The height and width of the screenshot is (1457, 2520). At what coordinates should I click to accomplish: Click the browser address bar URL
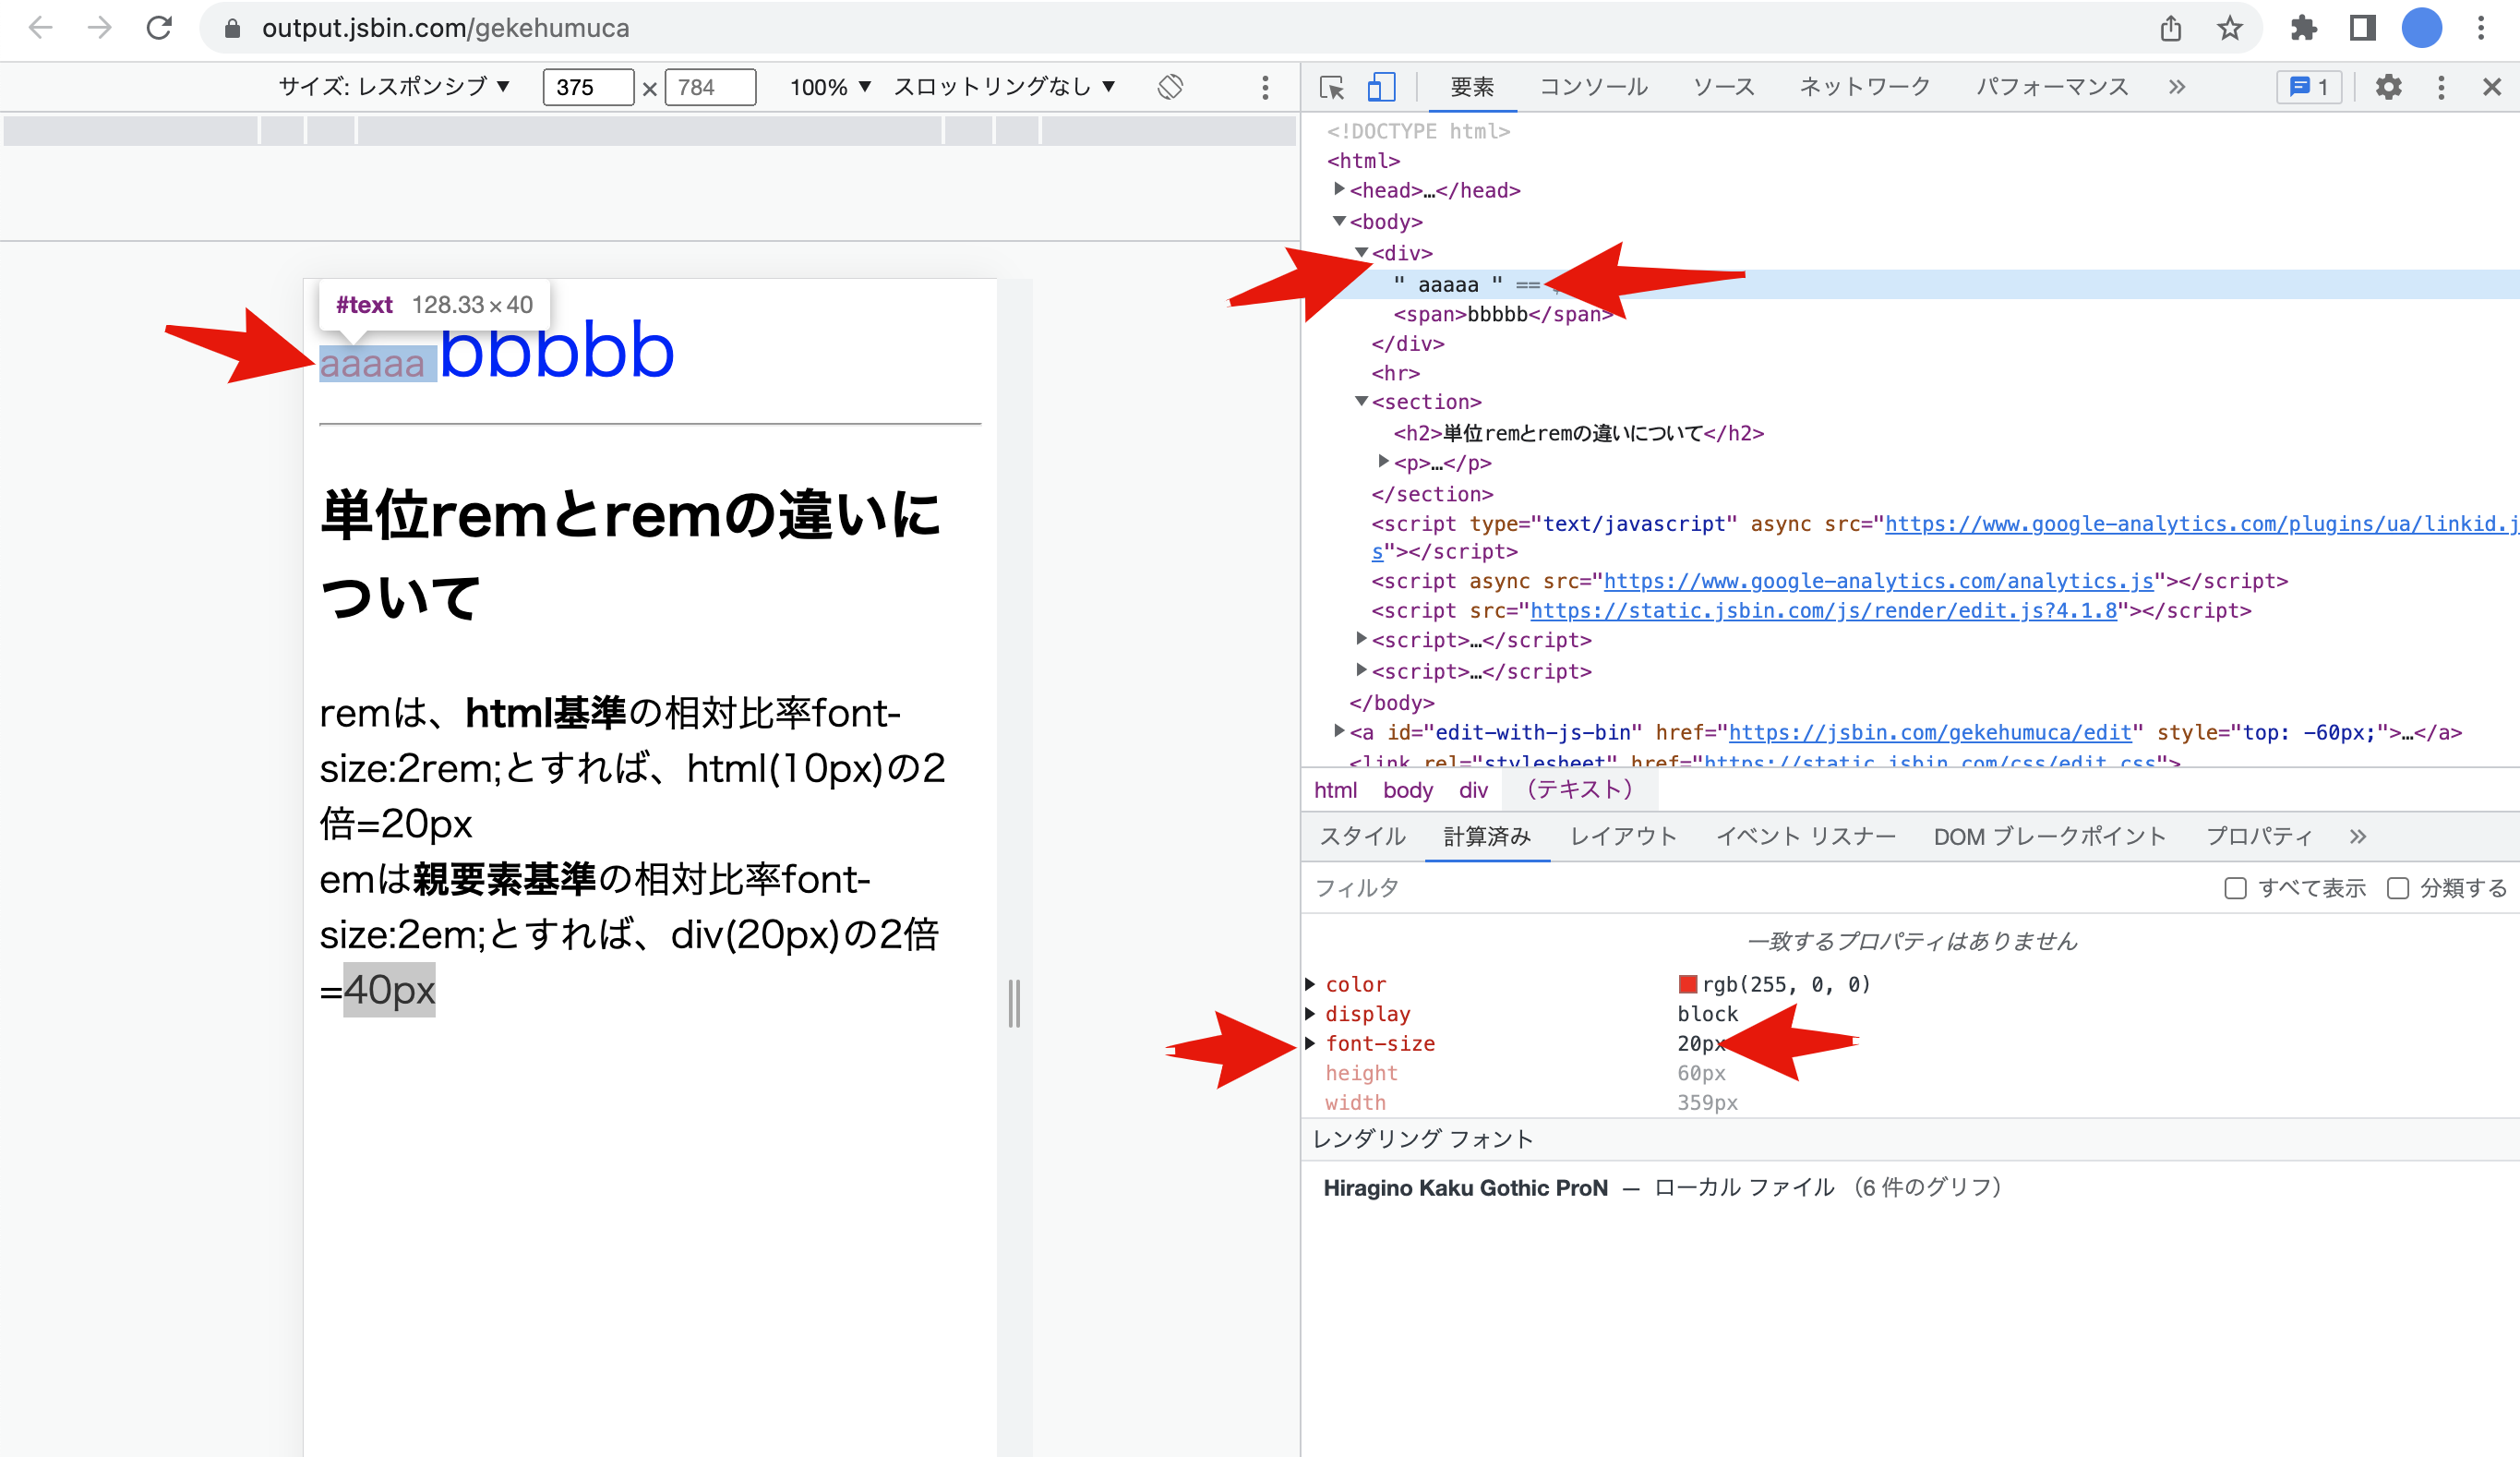[445, 28]
